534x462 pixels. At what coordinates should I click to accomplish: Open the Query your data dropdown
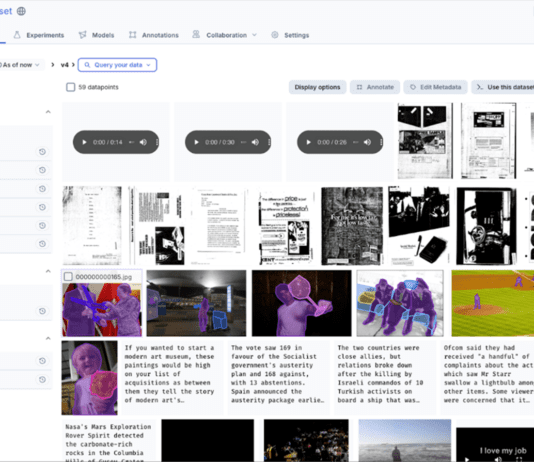point(117,65)
